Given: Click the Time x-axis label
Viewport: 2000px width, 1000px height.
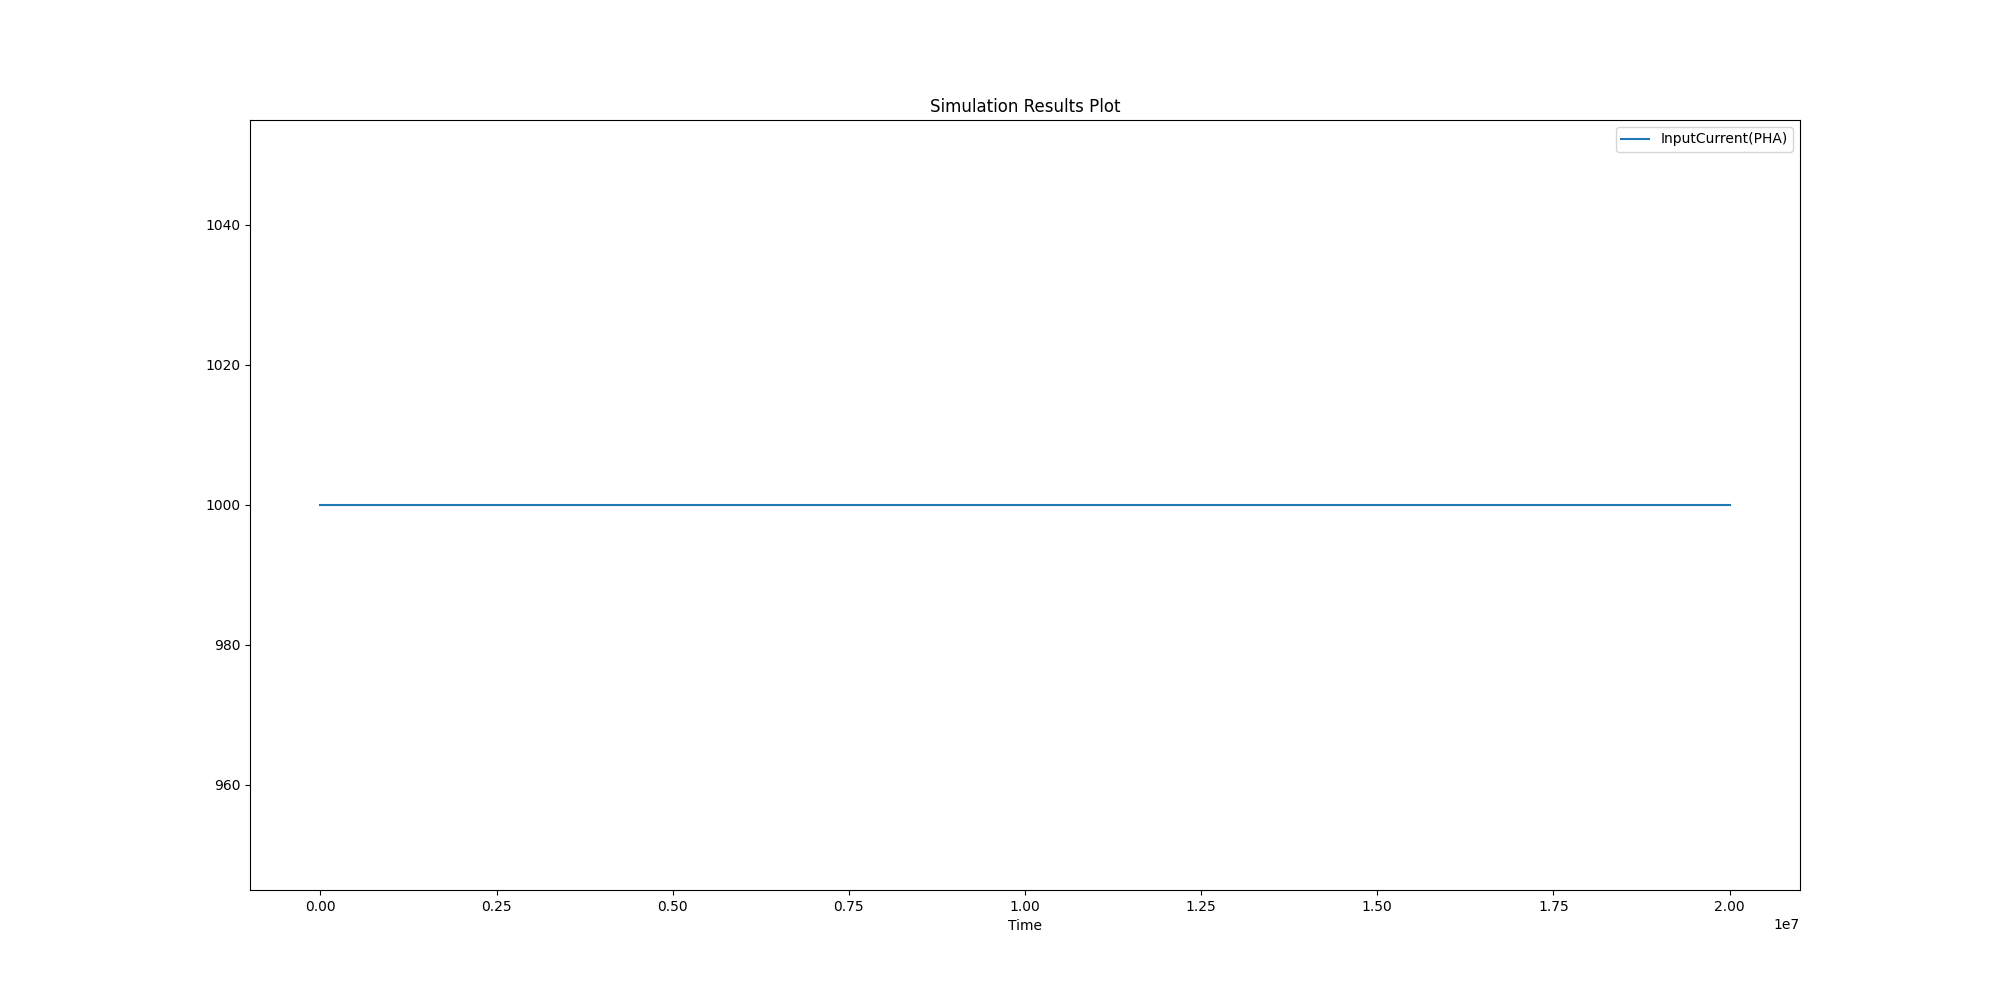Looking at the screenshot, I should coord(1024,925).
